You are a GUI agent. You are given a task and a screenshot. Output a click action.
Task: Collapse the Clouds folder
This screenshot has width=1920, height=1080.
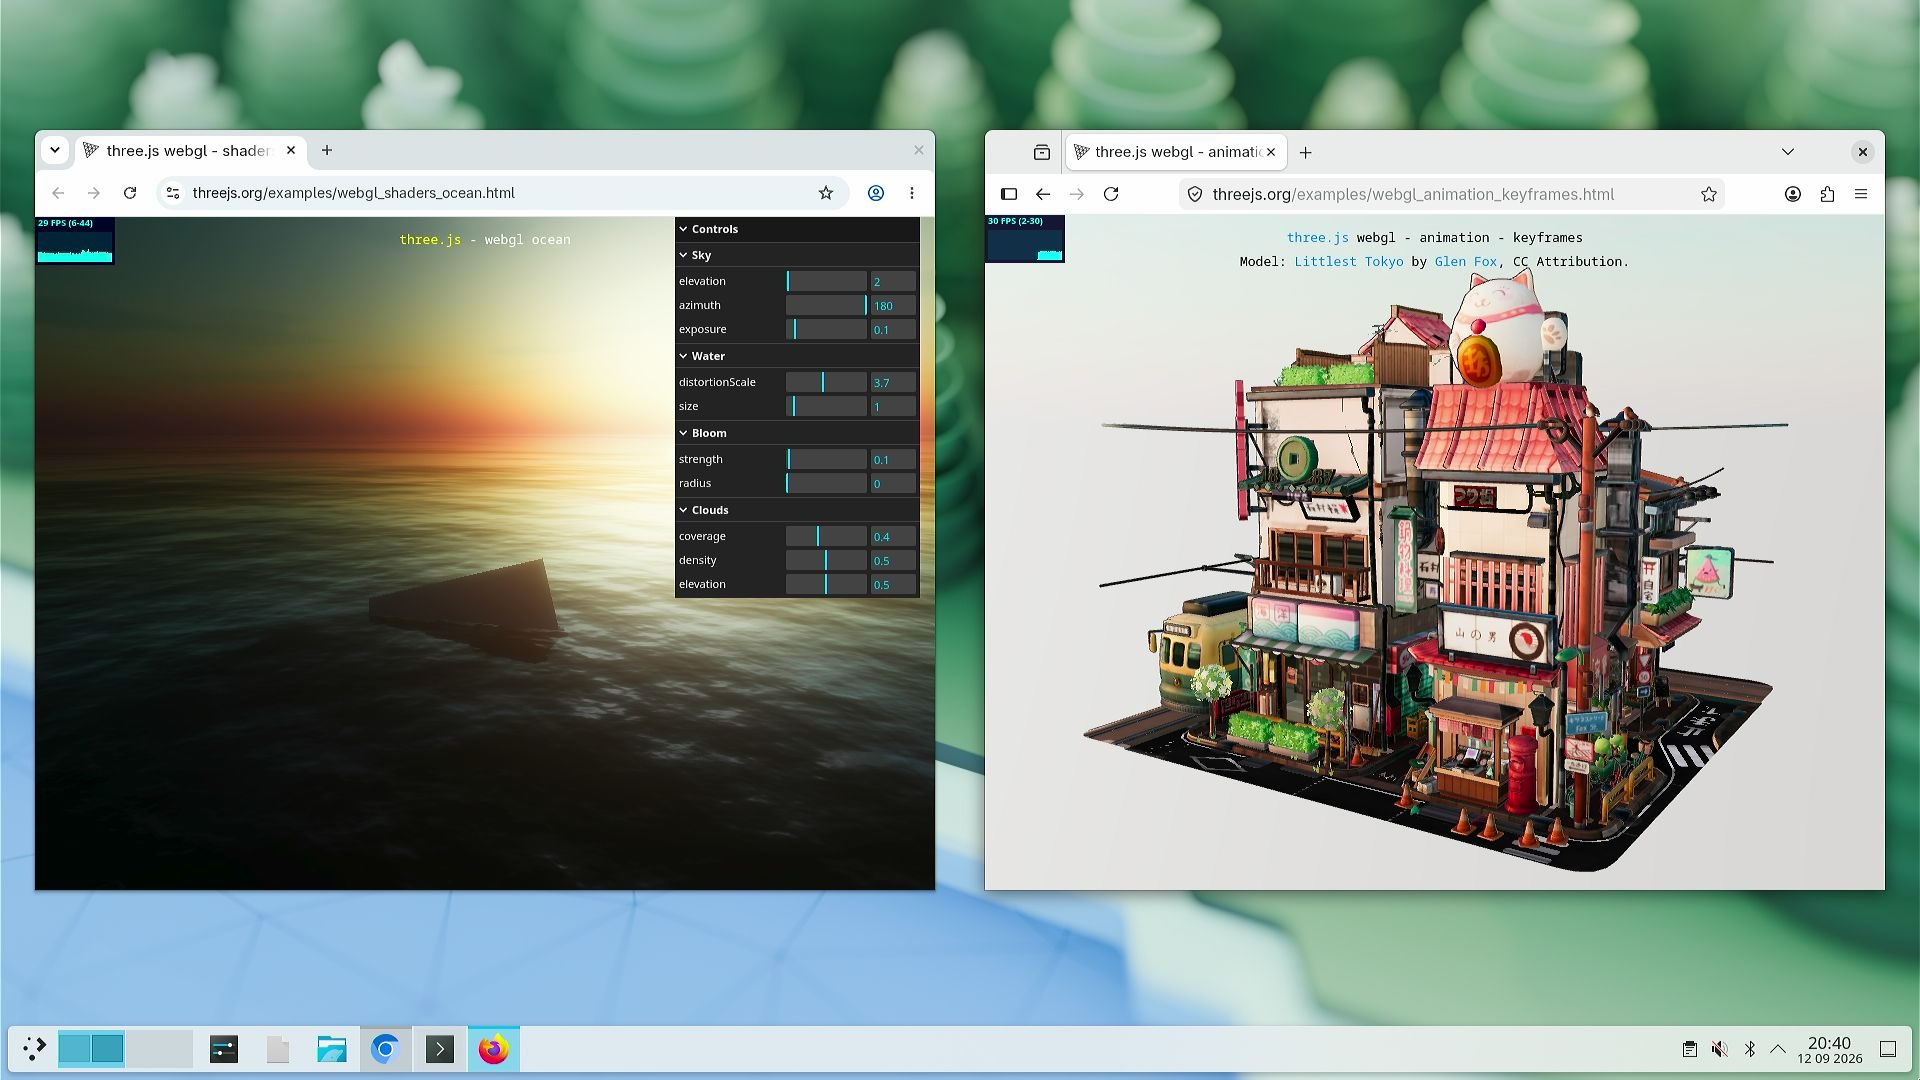[x=797, y=510]
